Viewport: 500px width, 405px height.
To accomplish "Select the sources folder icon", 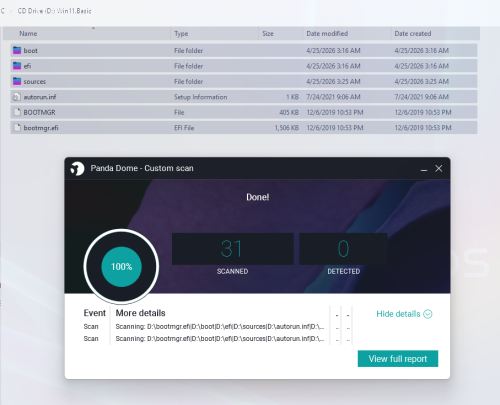I will tap(17, 81).
